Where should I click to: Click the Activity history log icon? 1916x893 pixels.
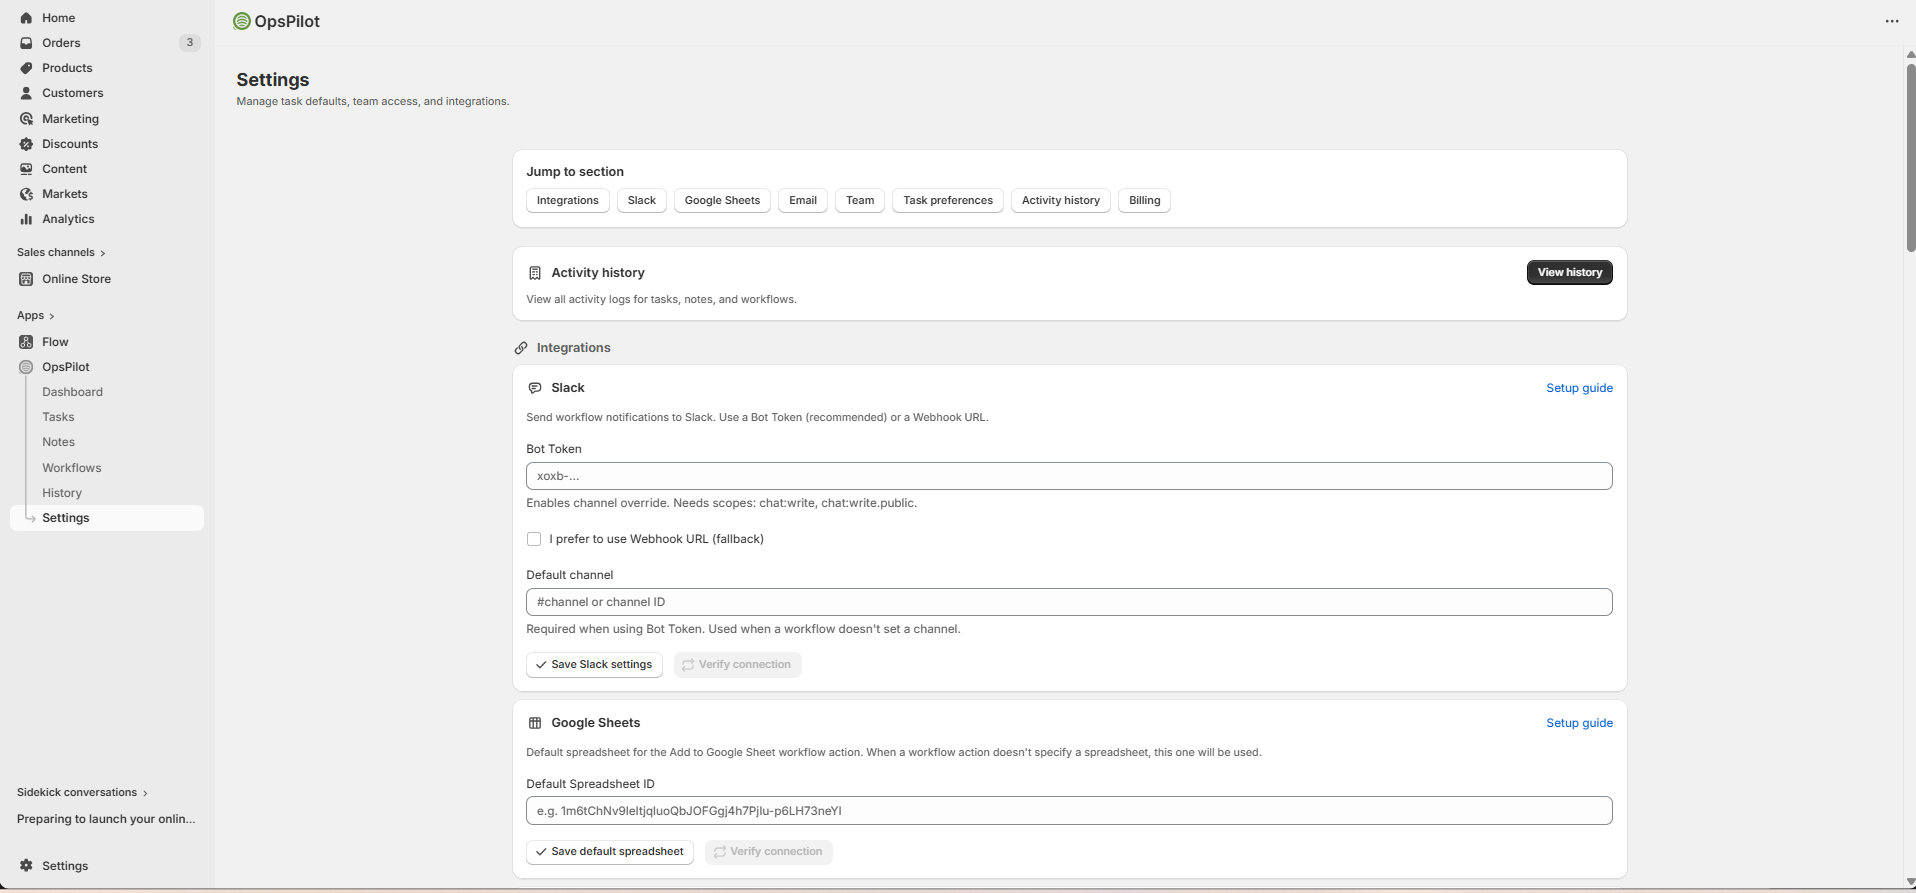tap(535, 273)
